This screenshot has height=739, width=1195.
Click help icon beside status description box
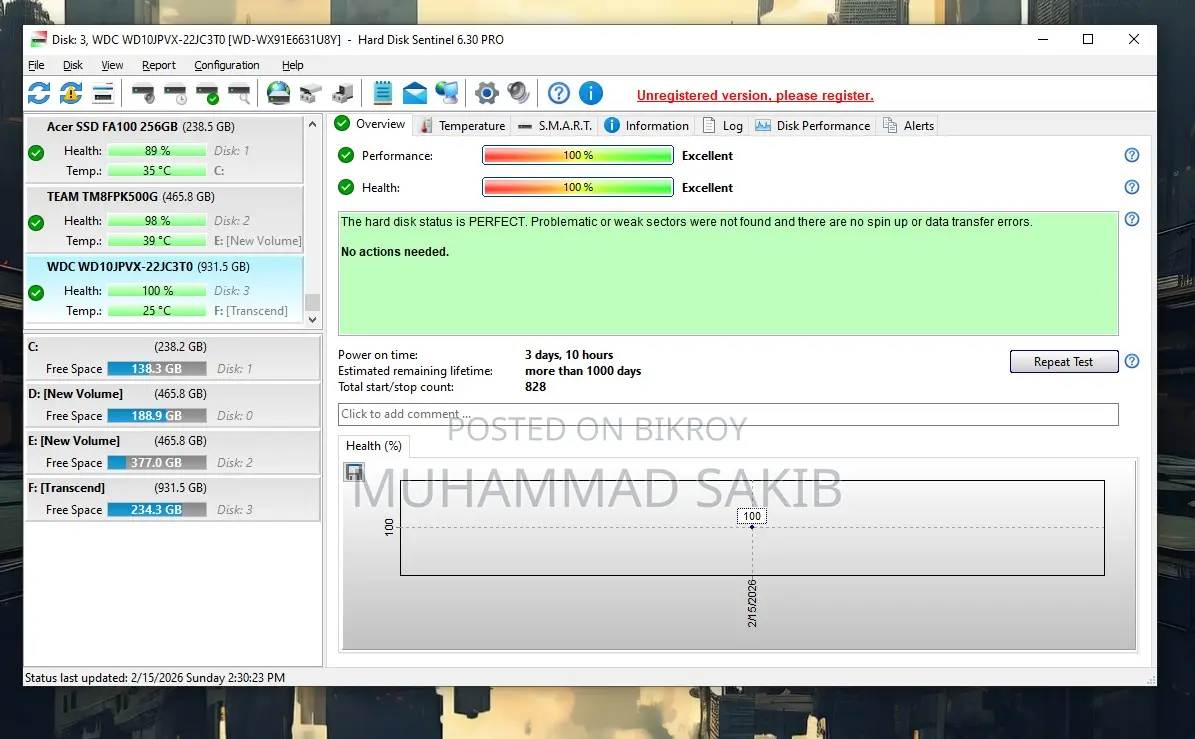click(x=1132, y=219)
